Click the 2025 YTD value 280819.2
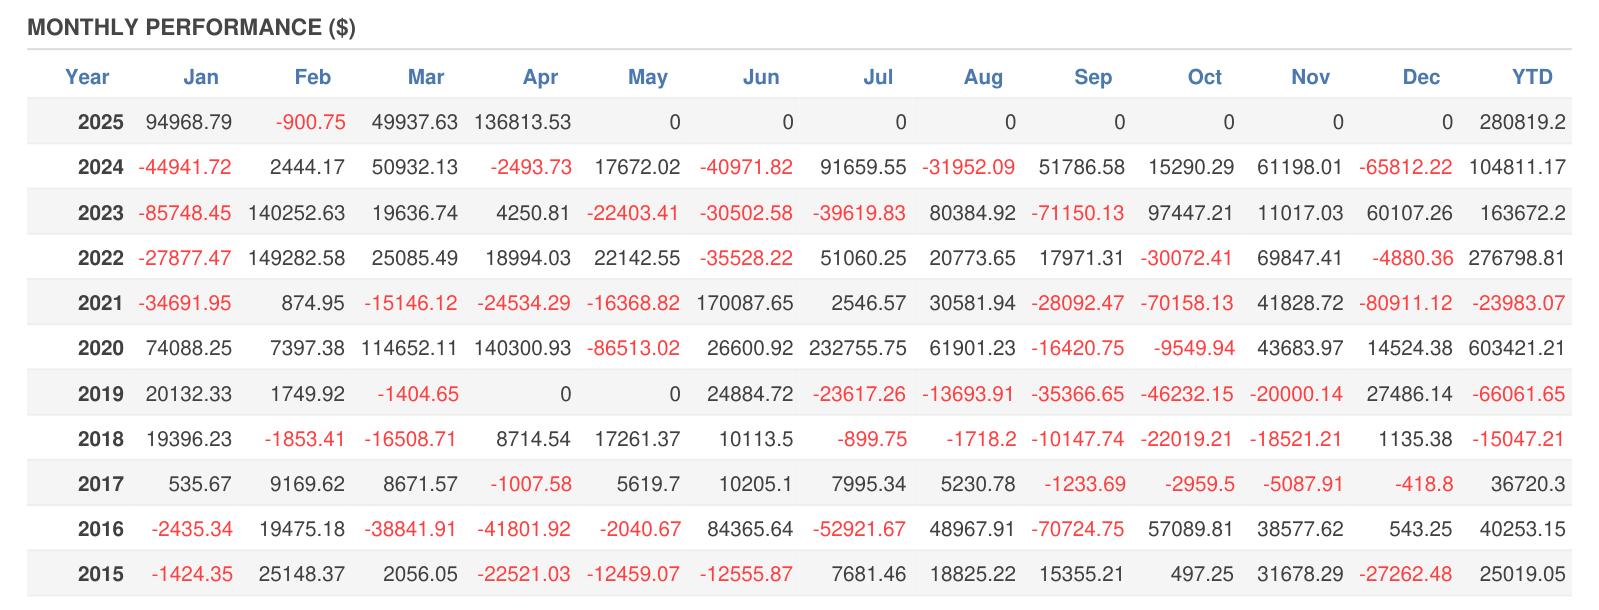 1522,122
